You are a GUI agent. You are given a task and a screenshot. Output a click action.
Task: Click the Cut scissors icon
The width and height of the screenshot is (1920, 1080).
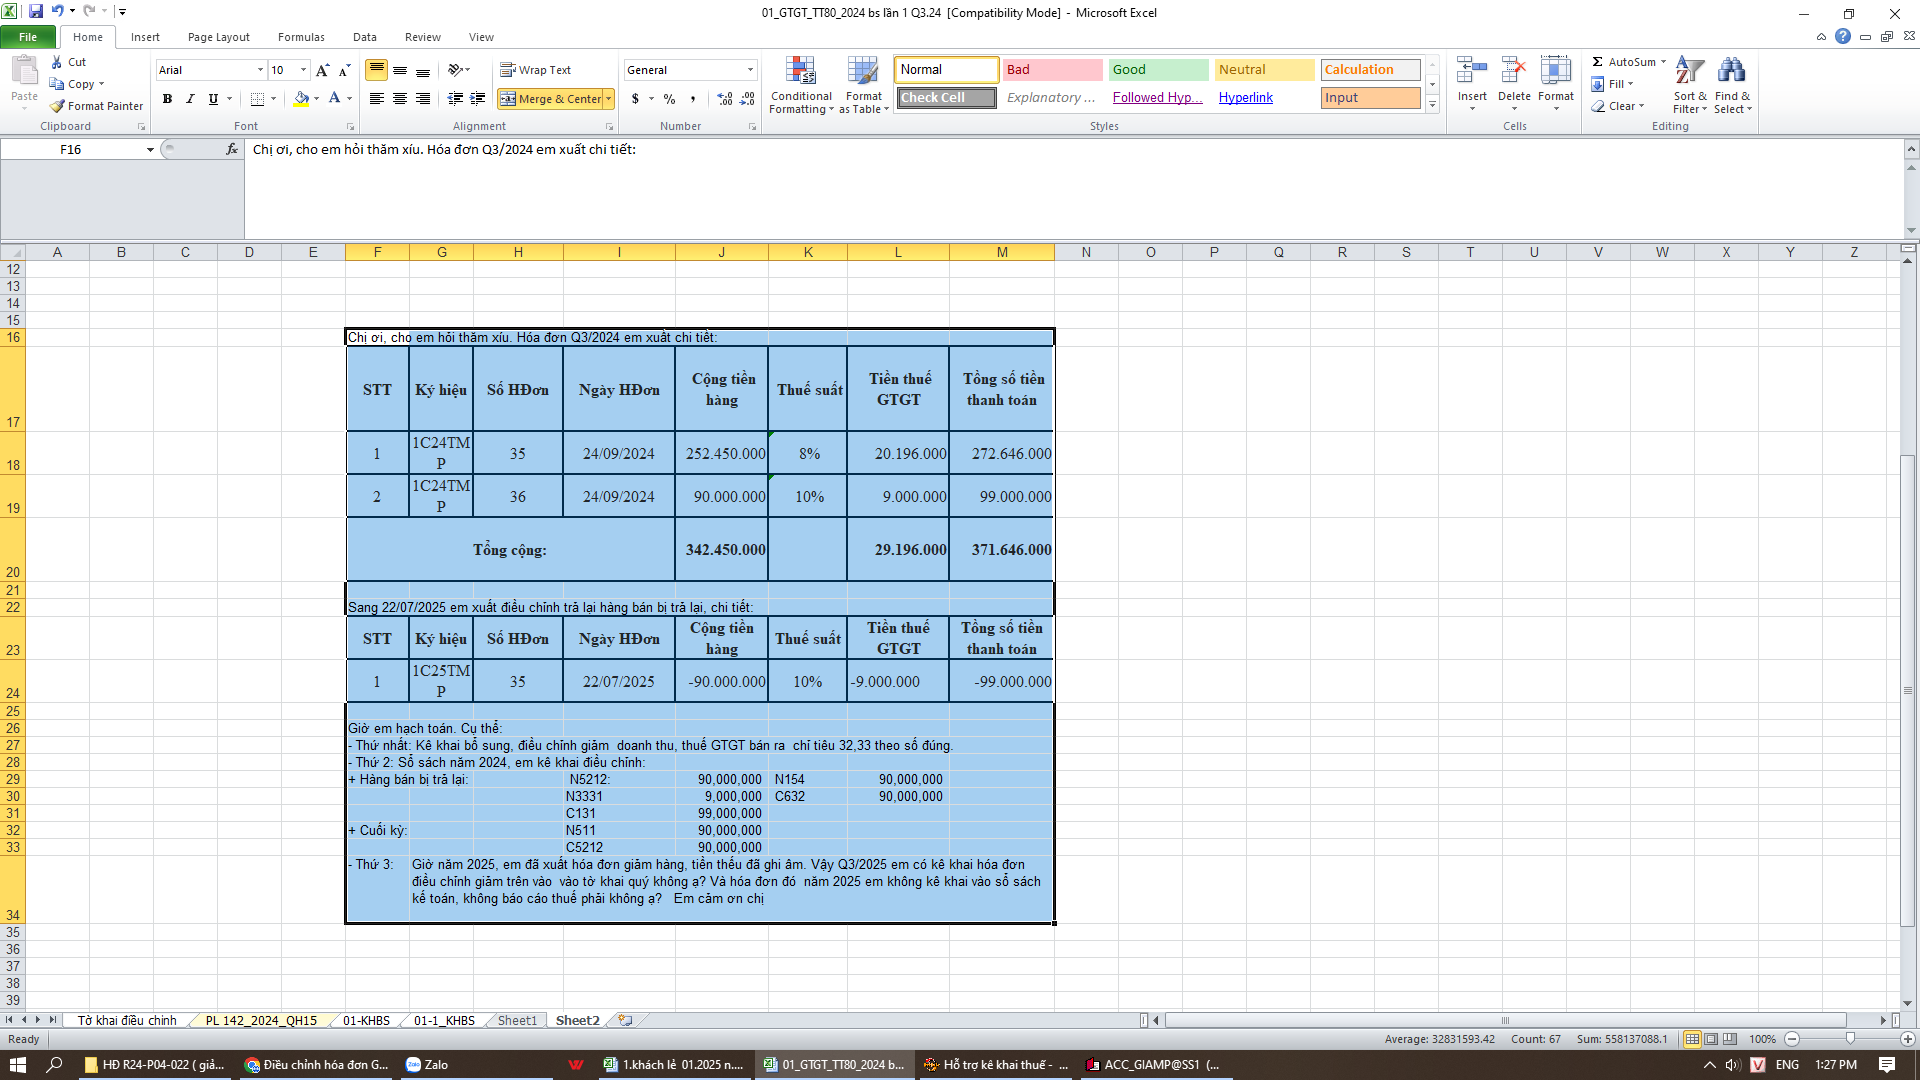57,62
